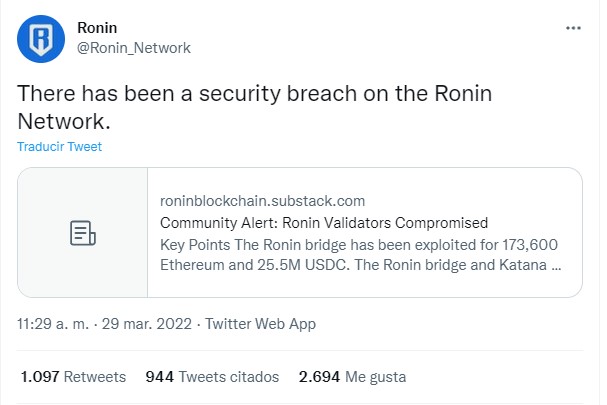The width and height of the screenshot is (607, 405).
Task: Open the Ronin profile avatar
Action: (x=41, y=39)
